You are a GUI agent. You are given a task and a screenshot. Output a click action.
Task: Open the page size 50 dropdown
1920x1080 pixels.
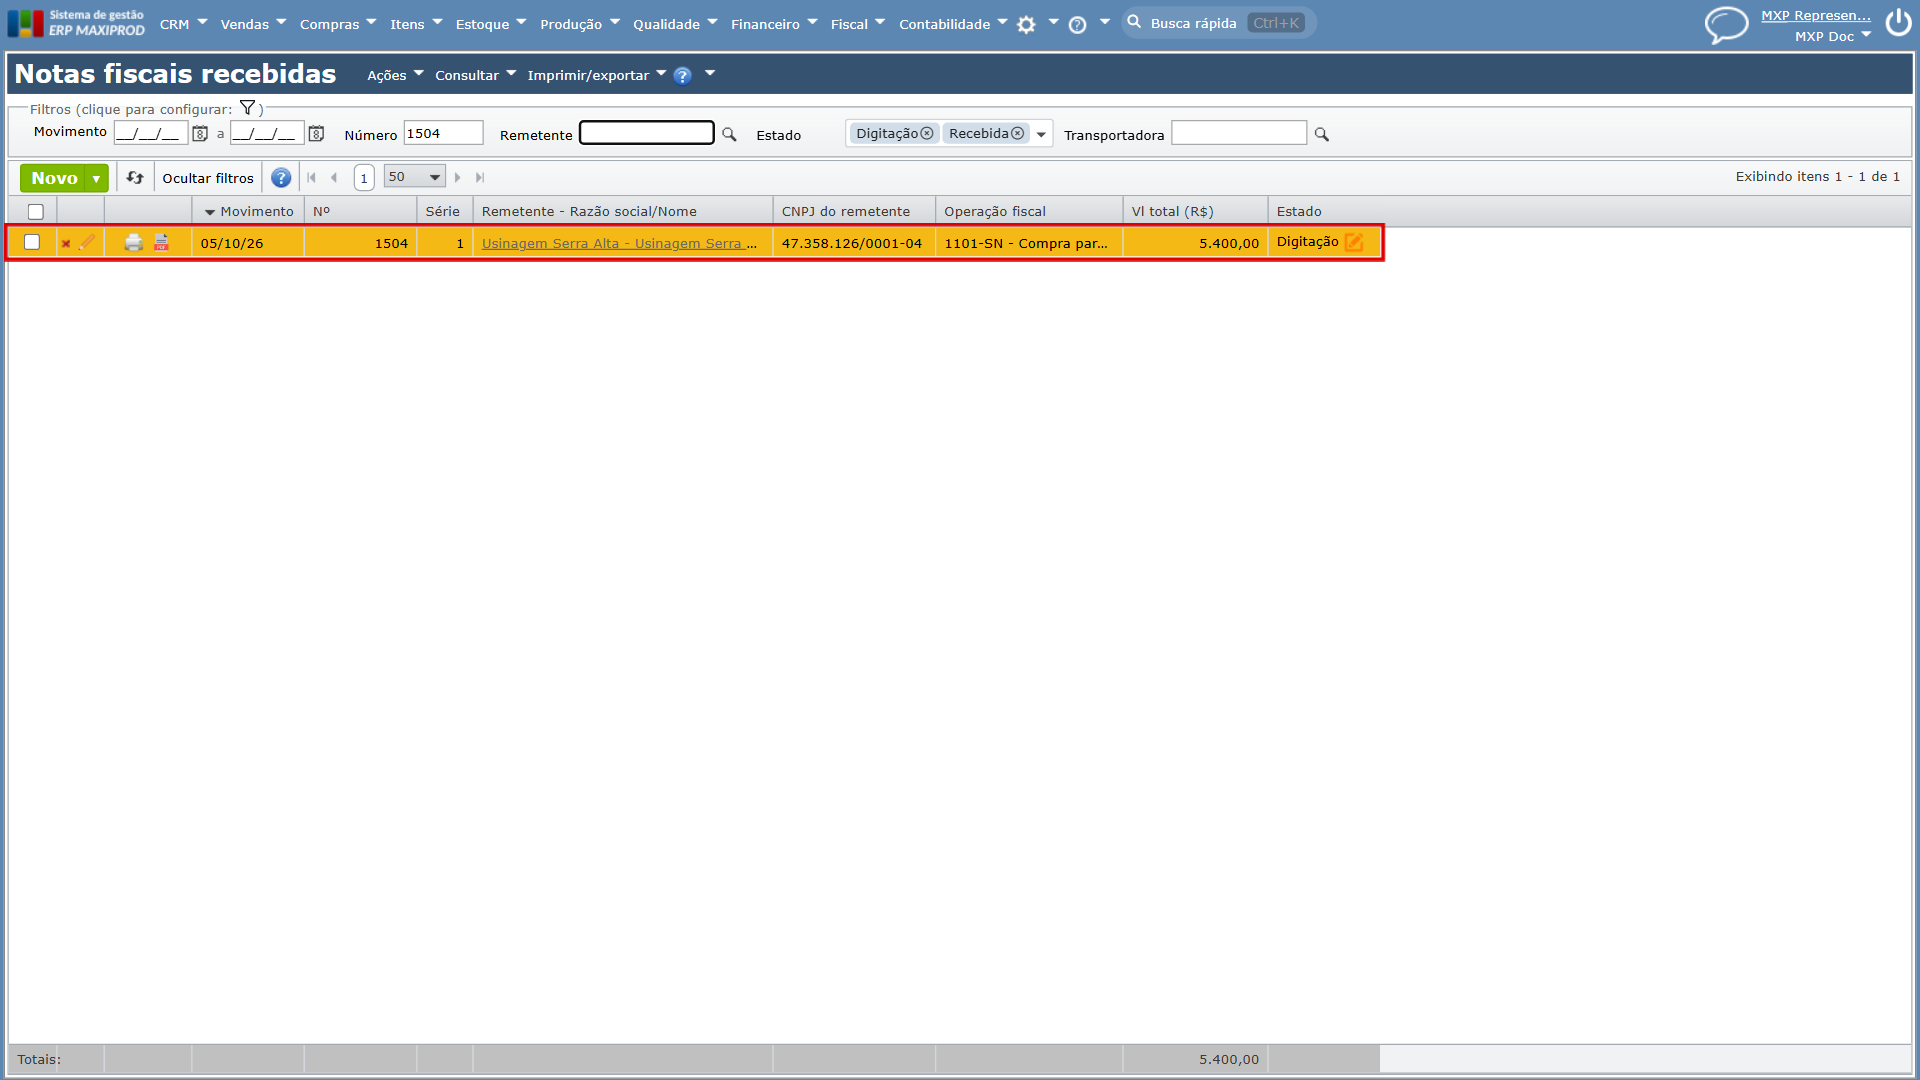[x=414, y=177]
